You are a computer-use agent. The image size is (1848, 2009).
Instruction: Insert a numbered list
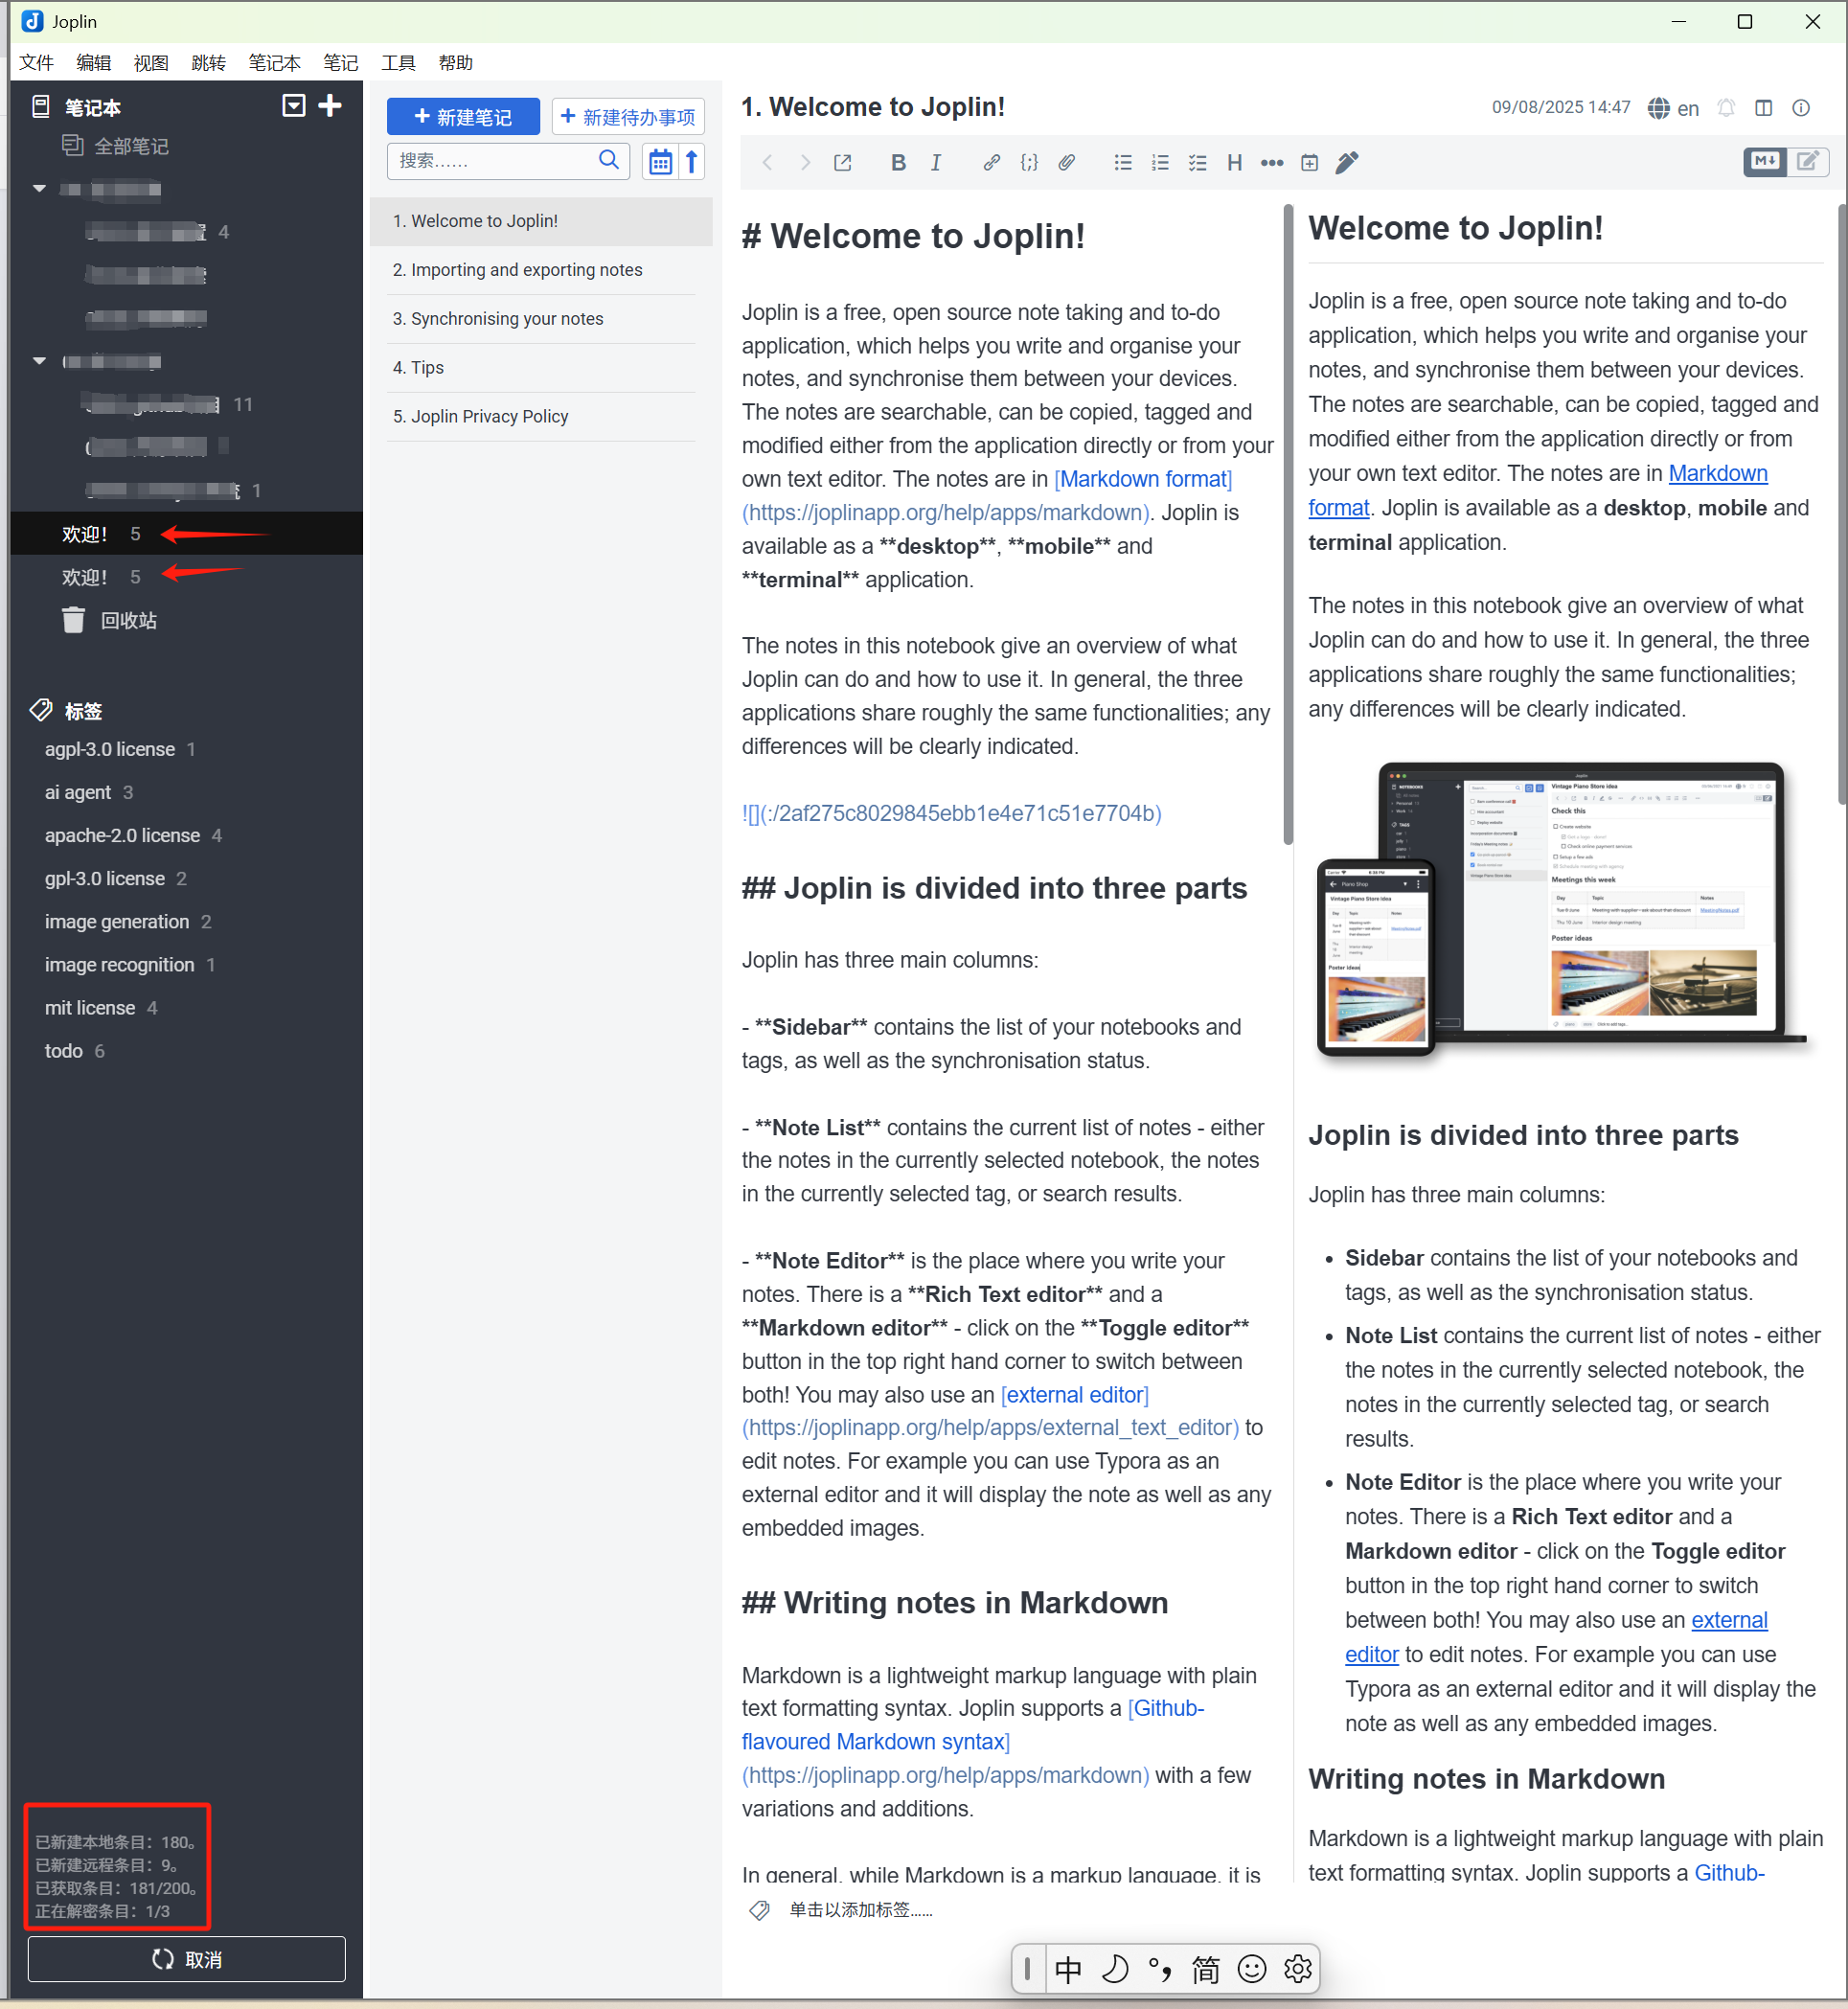pyautogui.click(x=1160, y=163)
